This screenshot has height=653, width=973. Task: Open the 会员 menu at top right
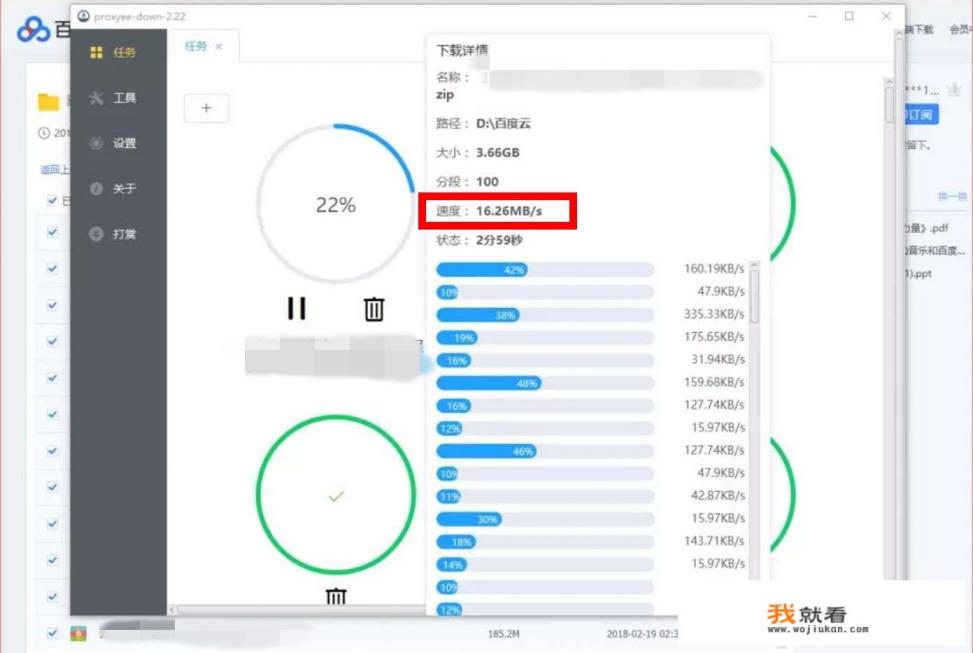958,28
